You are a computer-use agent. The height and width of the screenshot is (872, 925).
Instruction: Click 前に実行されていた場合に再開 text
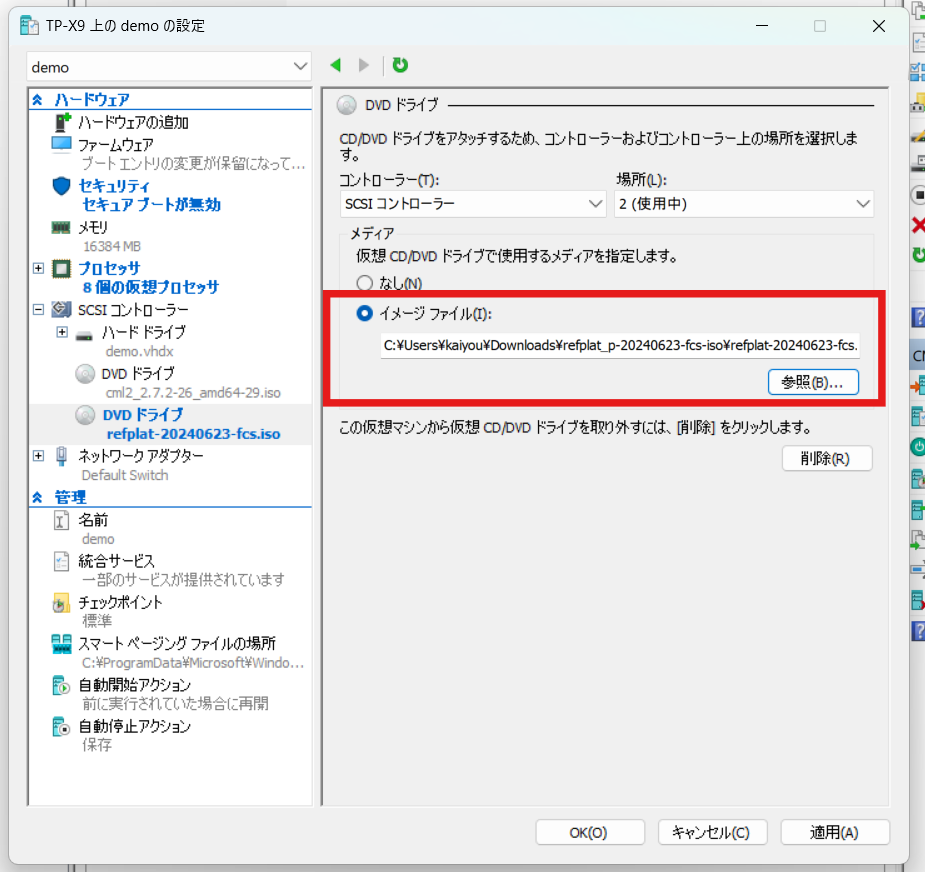pyautogui.click(x=175, y=703)
